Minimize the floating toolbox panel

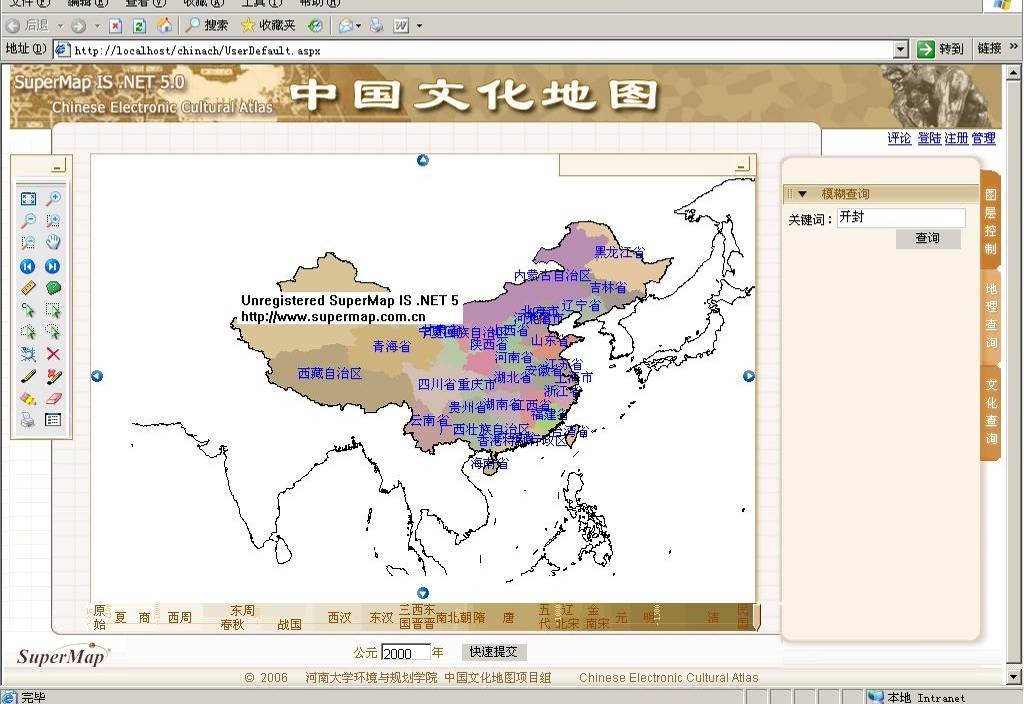coord(58,166)
